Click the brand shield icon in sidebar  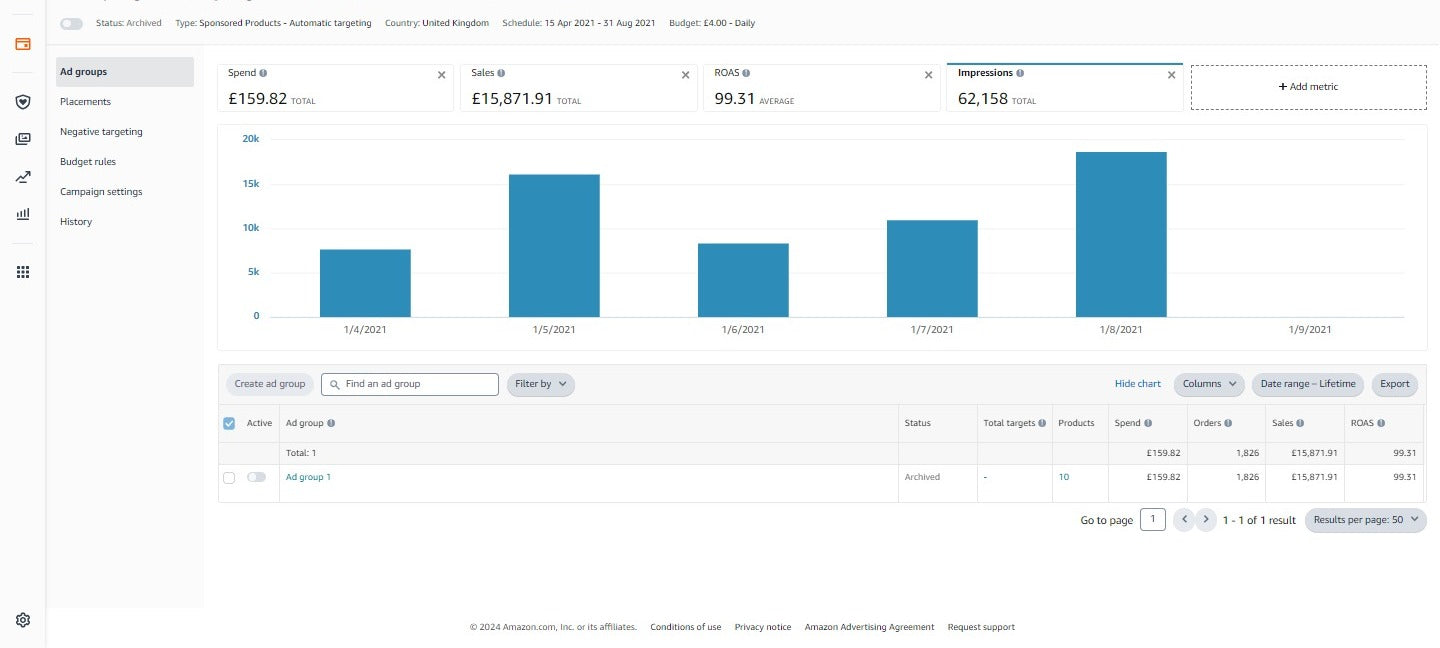click(22, 102)
